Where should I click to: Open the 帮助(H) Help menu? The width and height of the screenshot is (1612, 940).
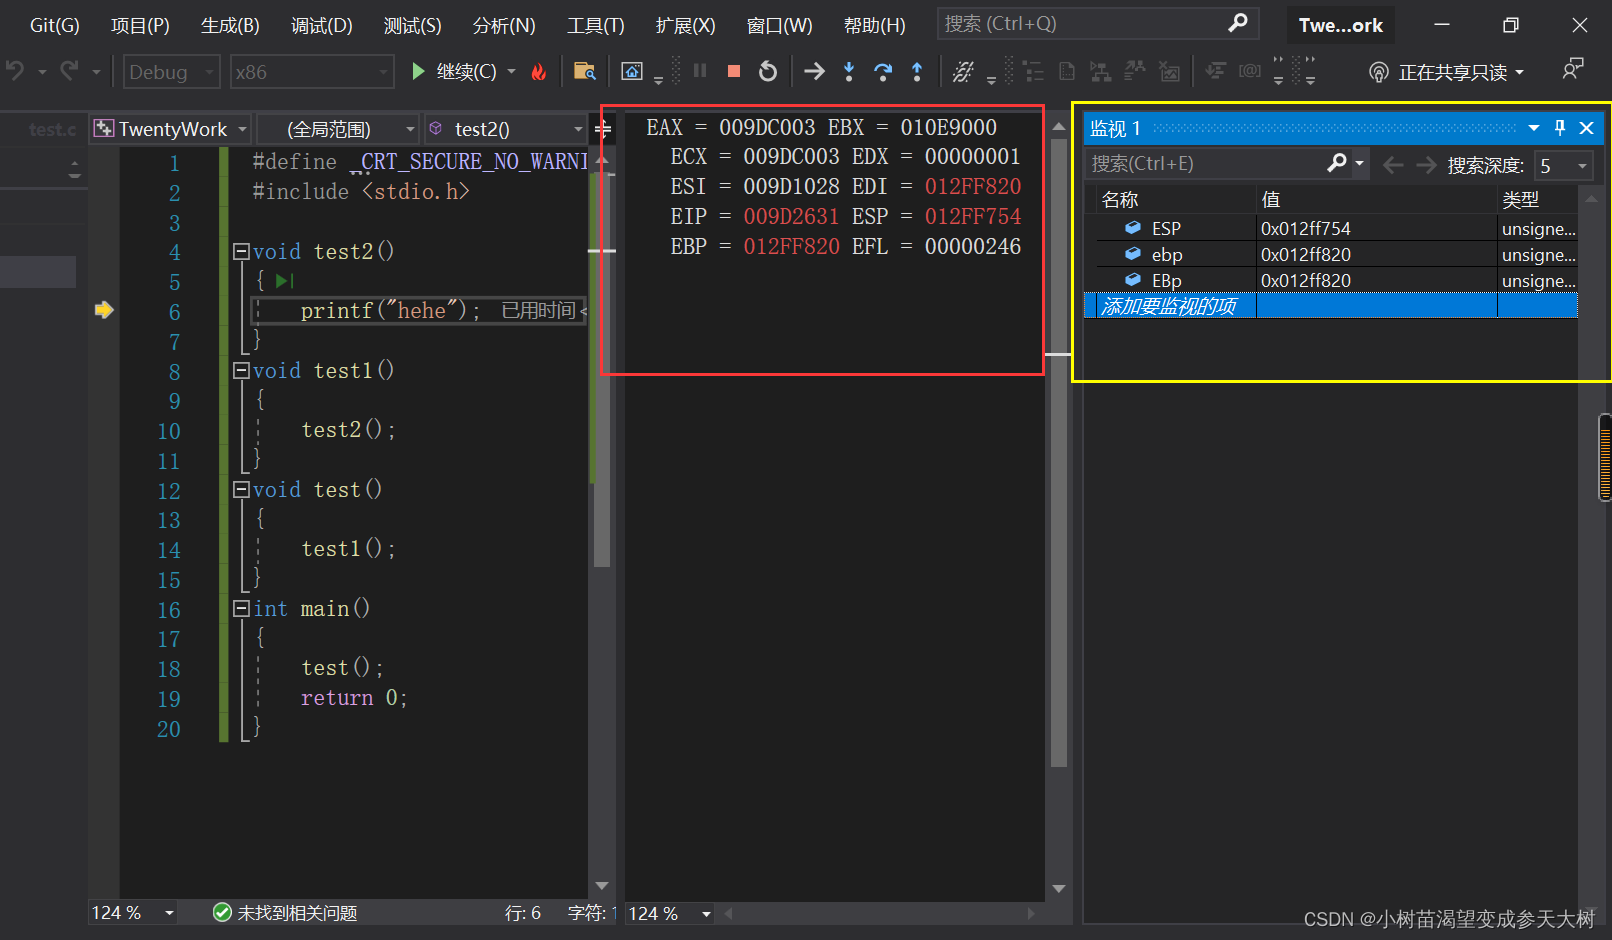click(874, 25)
